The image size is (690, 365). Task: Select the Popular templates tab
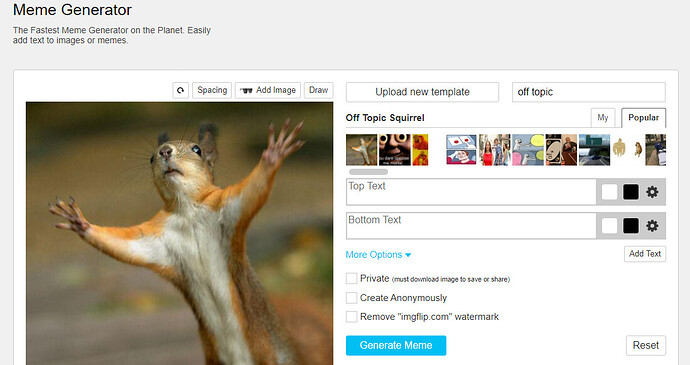point(643,118)
